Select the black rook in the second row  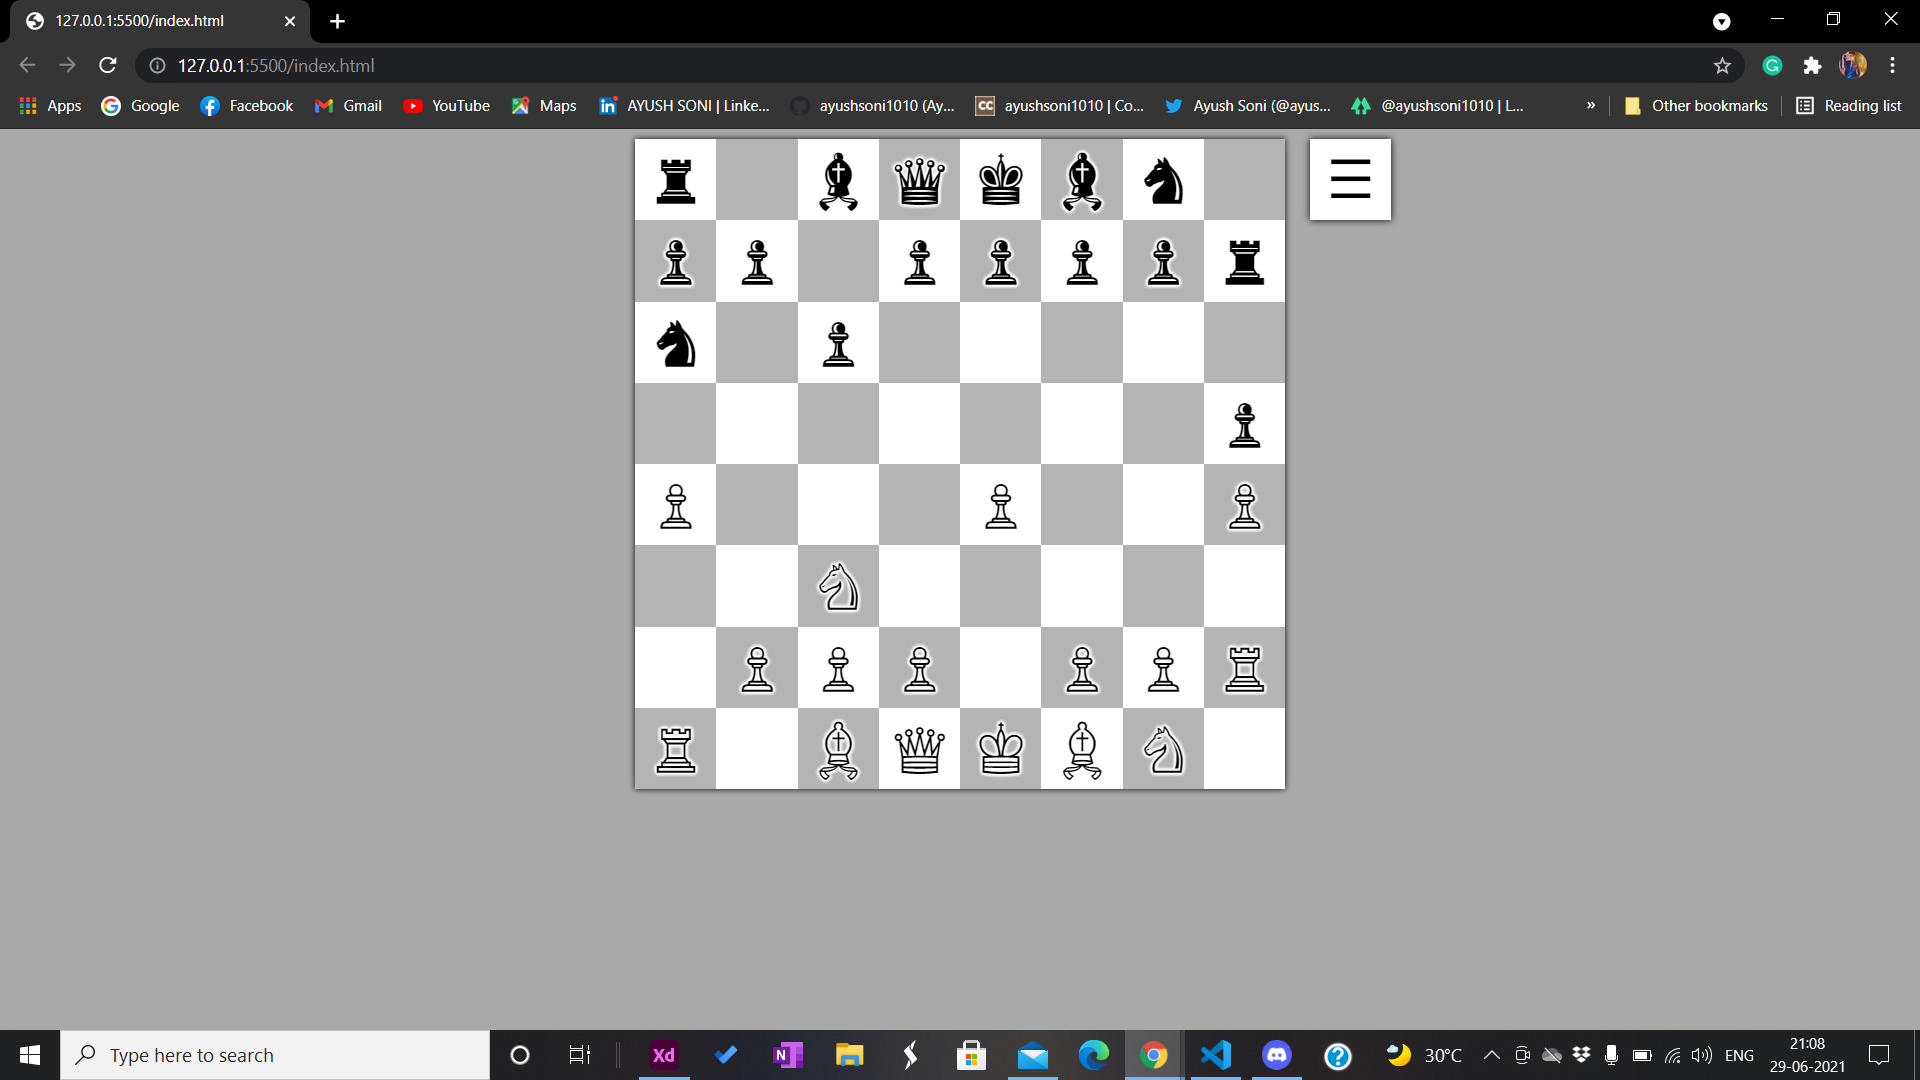pyautogui.click(x=1244, y=262)
